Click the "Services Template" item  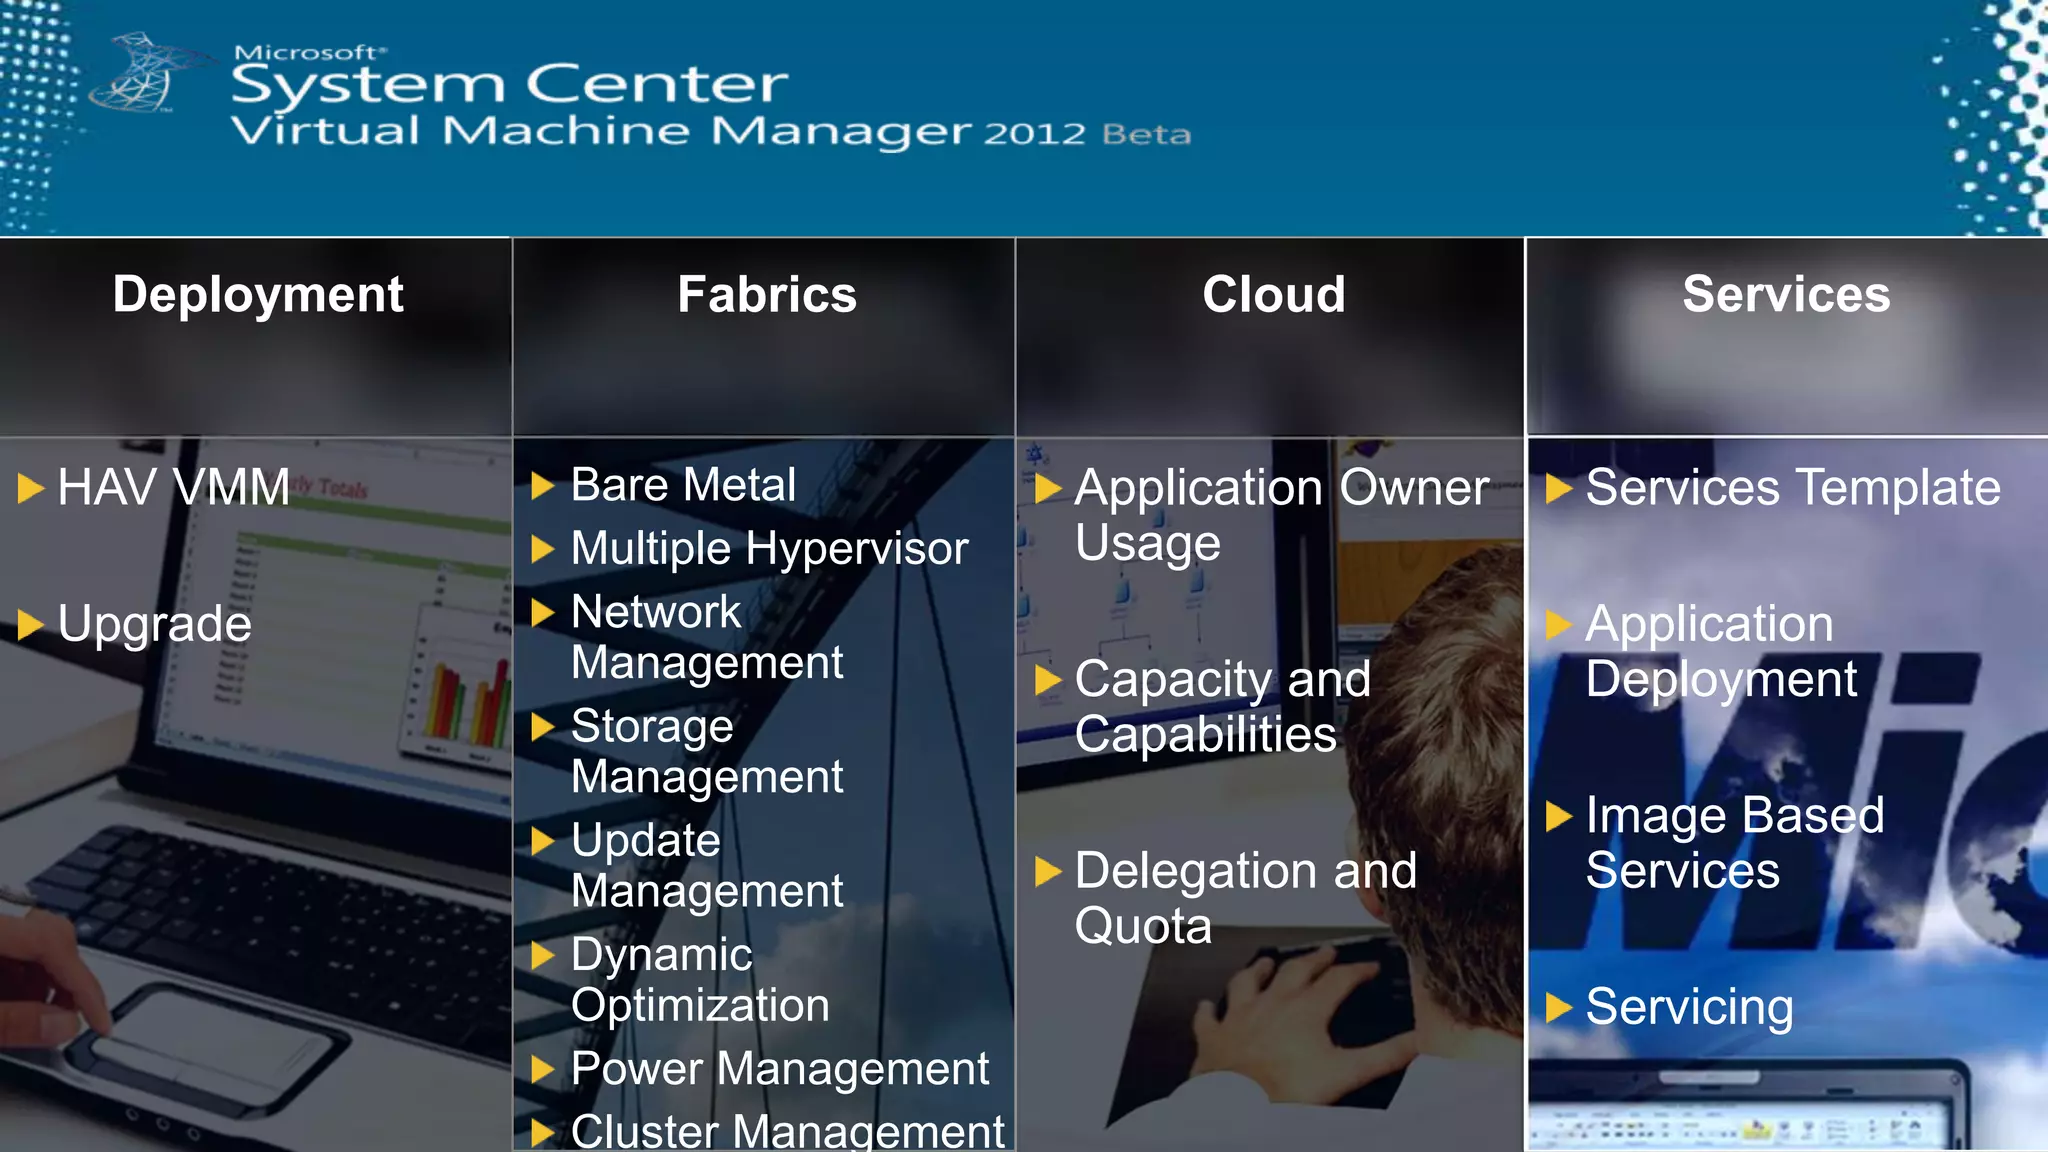pyautogui.click(x=1793, y=488)
